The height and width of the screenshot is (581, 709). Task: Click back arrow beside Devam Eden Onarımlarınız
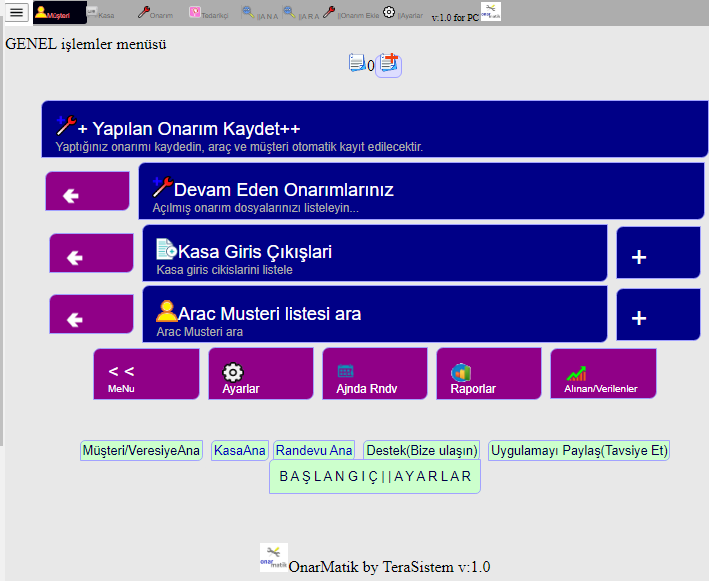point(87,191)
